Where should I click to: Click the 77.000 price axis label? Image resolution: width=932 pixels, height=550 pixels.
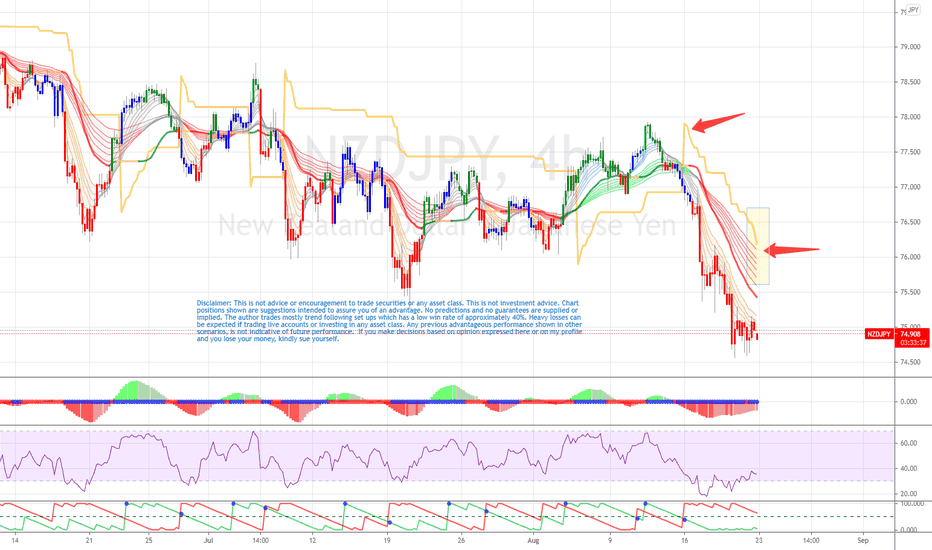click(910, 187)
